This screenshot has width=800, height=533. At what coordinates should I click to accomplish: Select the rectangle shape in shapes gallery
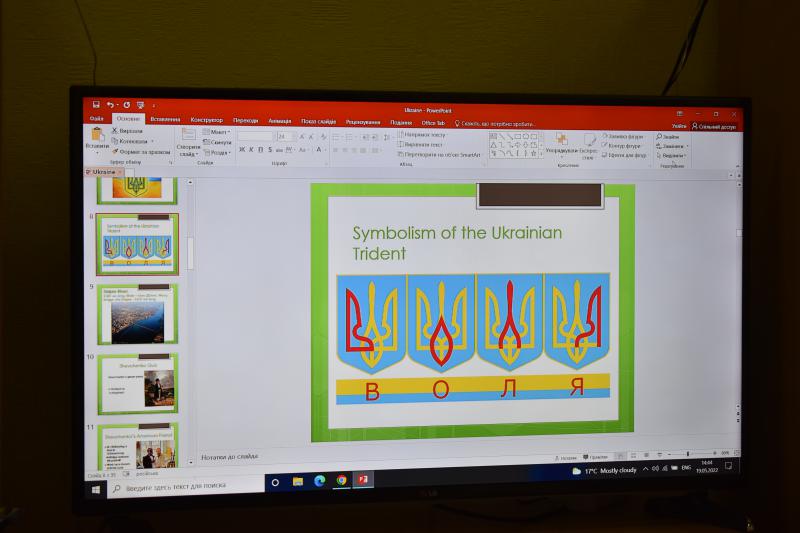tap(518, 137)
